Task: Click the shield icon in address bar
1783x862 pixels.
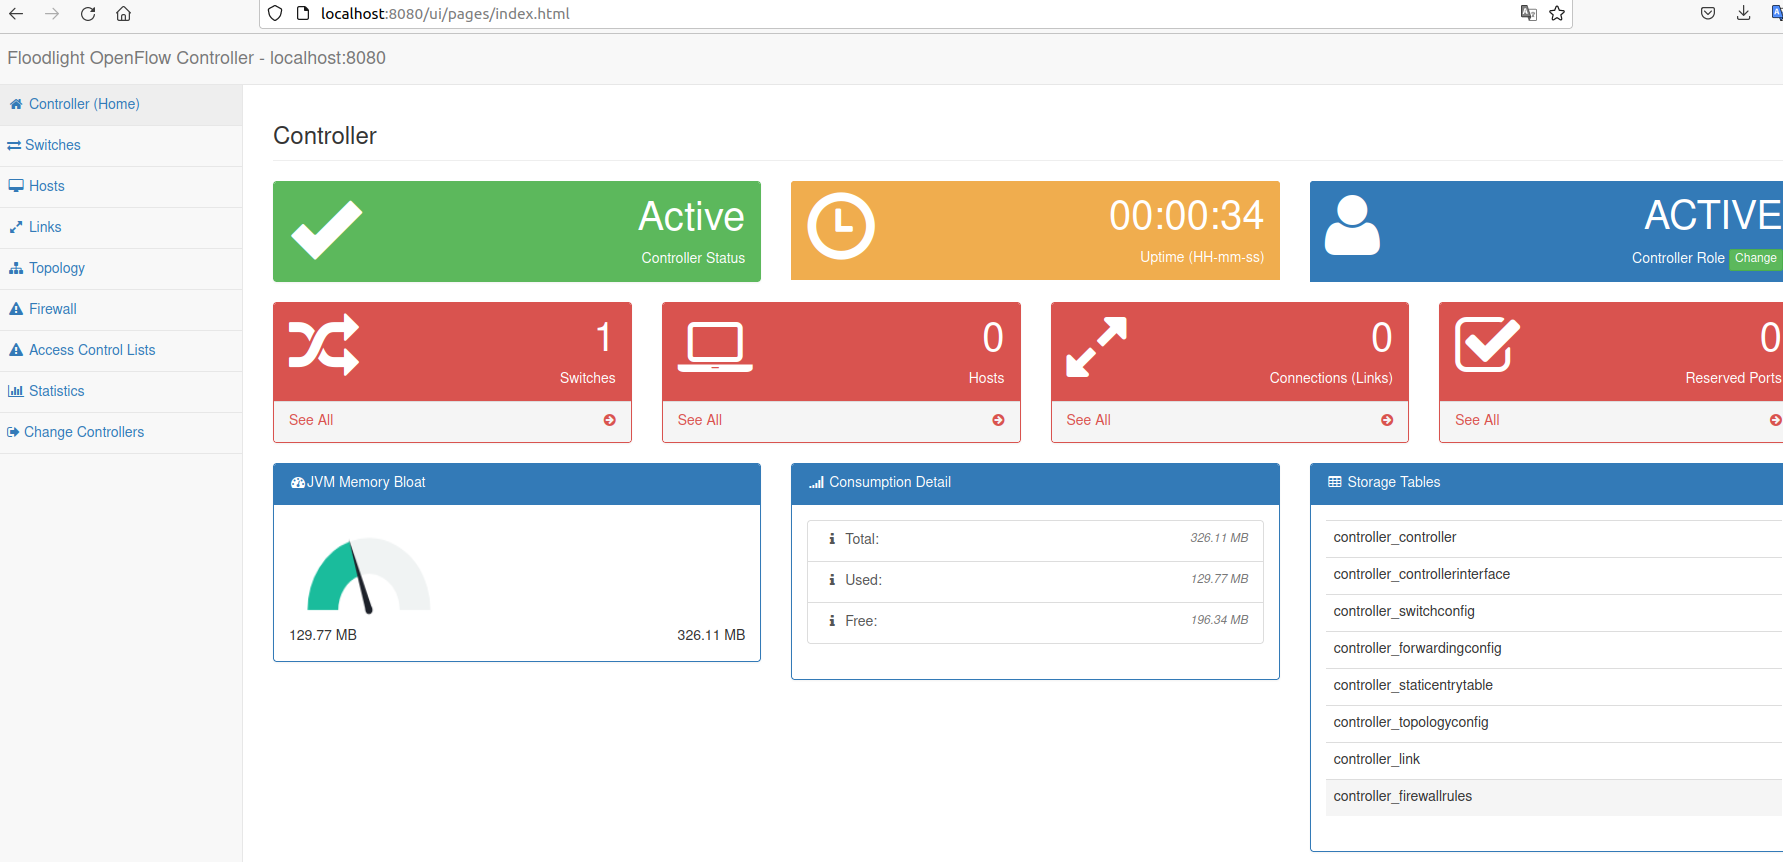Action: point(275,14)
